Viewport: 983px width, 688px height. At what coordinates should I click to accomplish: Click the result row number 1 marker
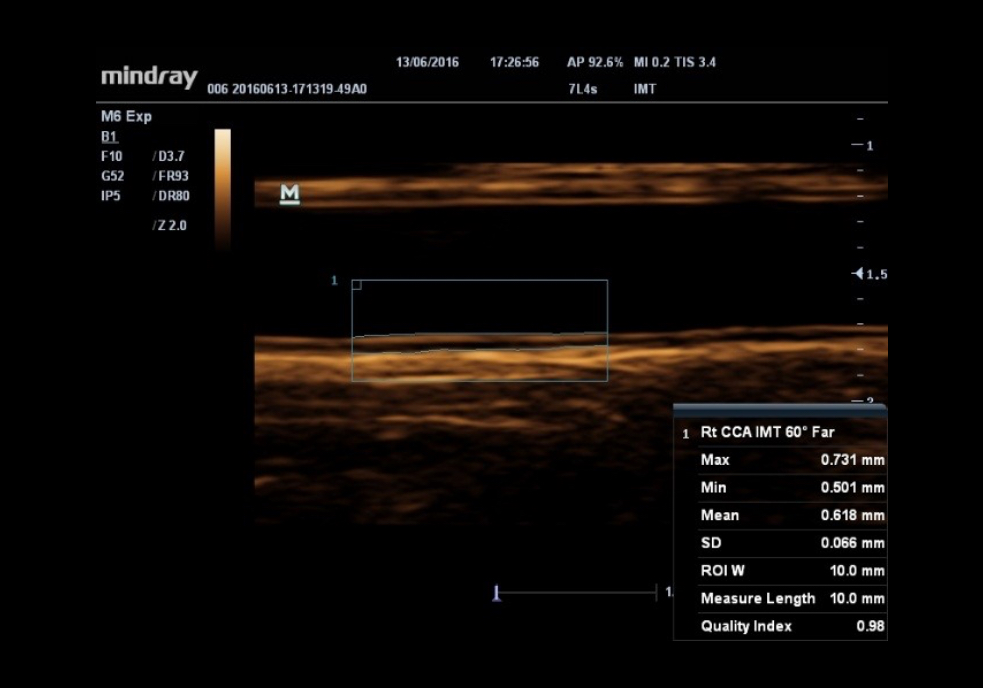[x=685, y=434]
